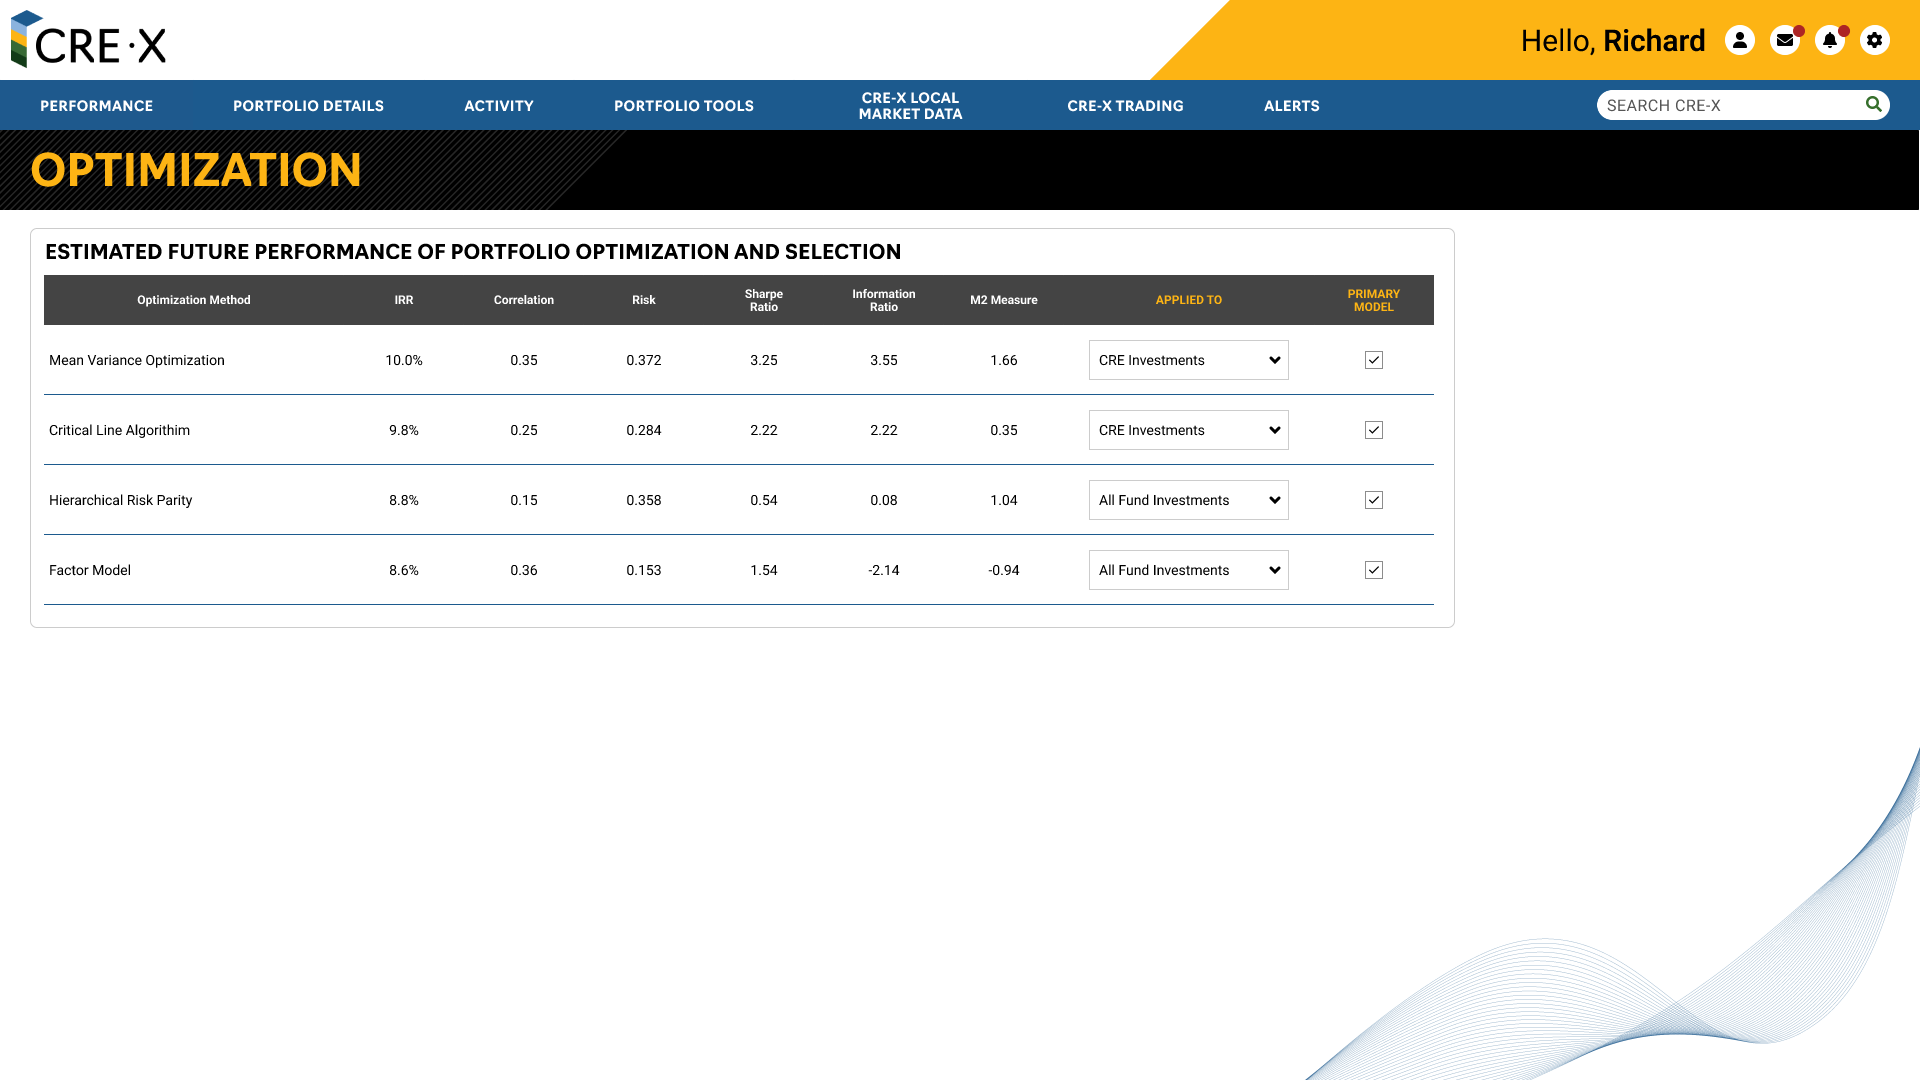Open Applied To dropdown for Hierarchical Risk Parity
1920x1080 pixels.
(1188, 500)
